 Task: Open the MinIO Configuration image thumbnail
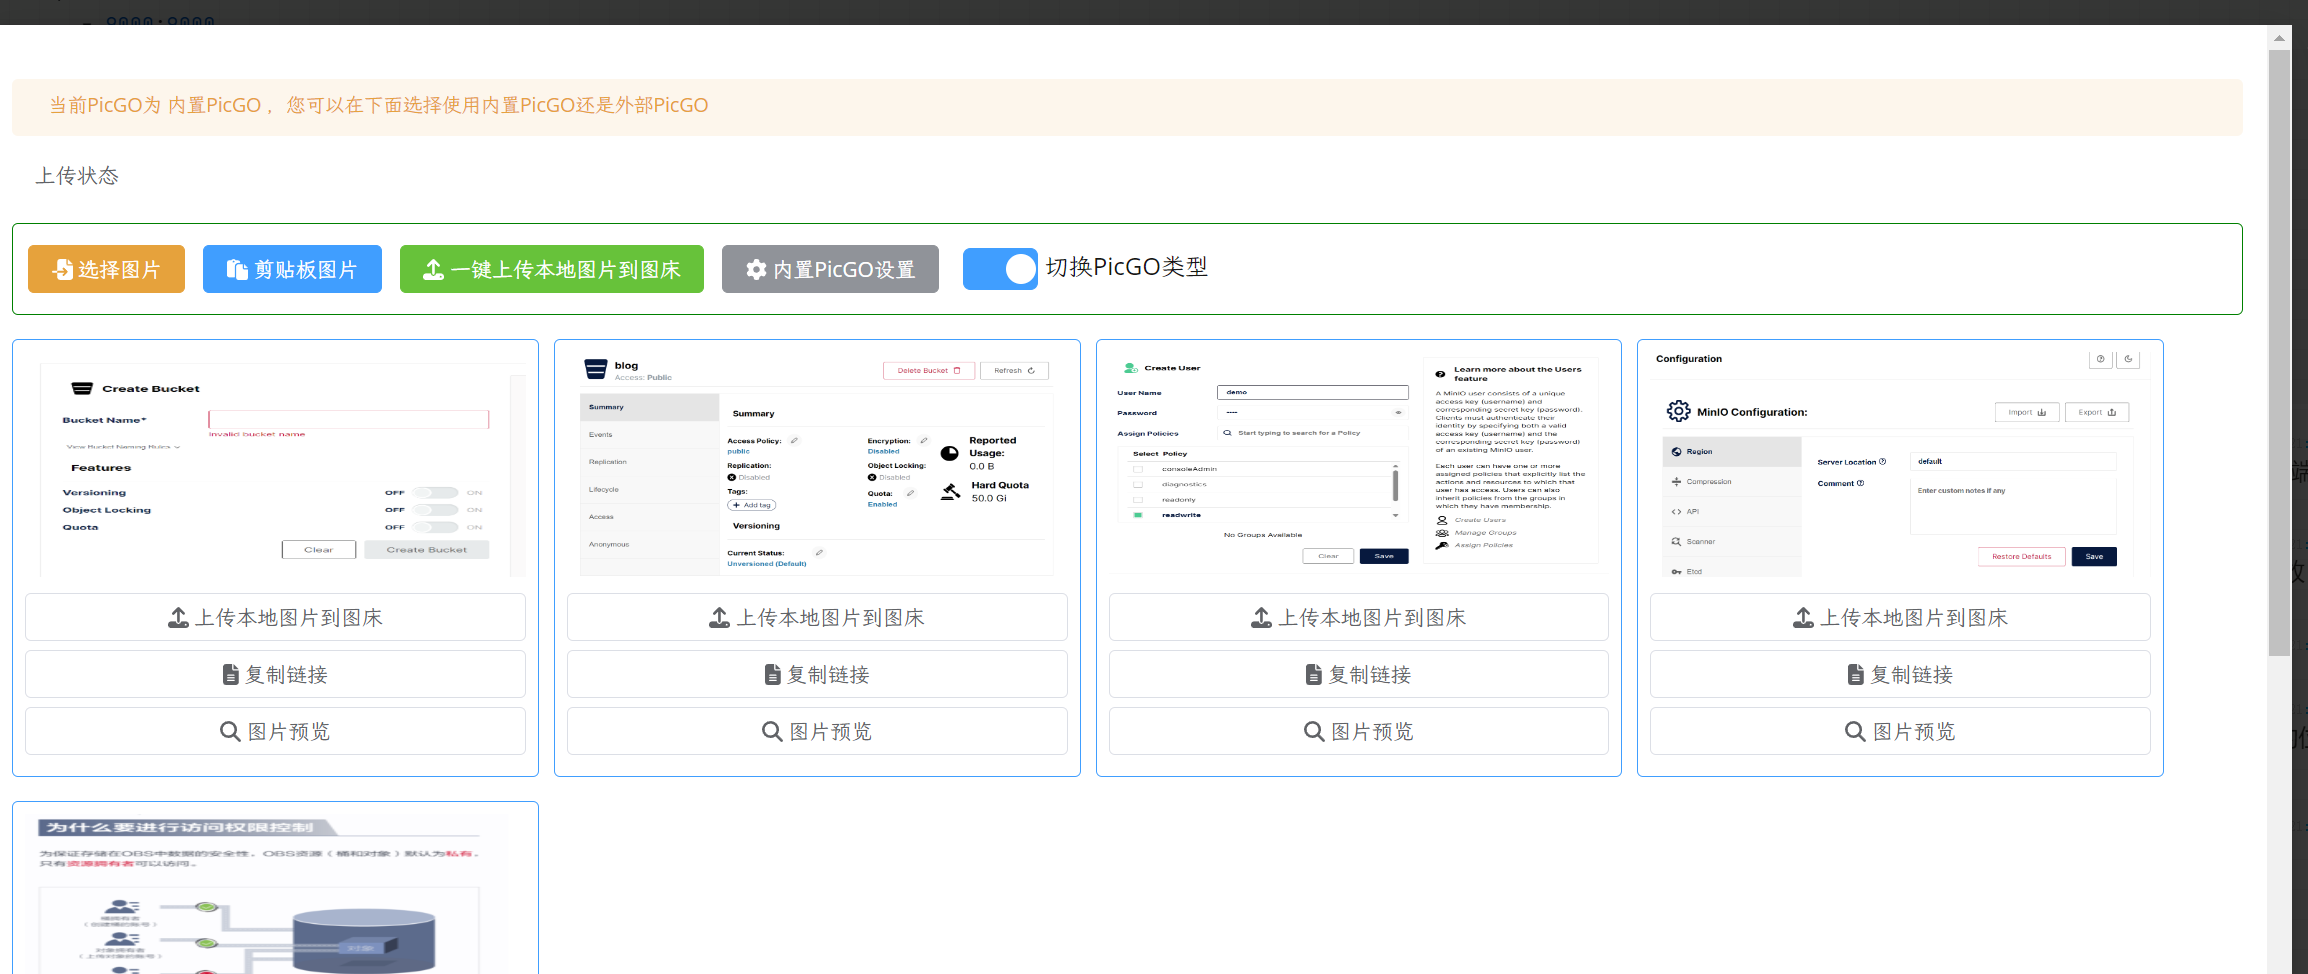[1900, 466]
